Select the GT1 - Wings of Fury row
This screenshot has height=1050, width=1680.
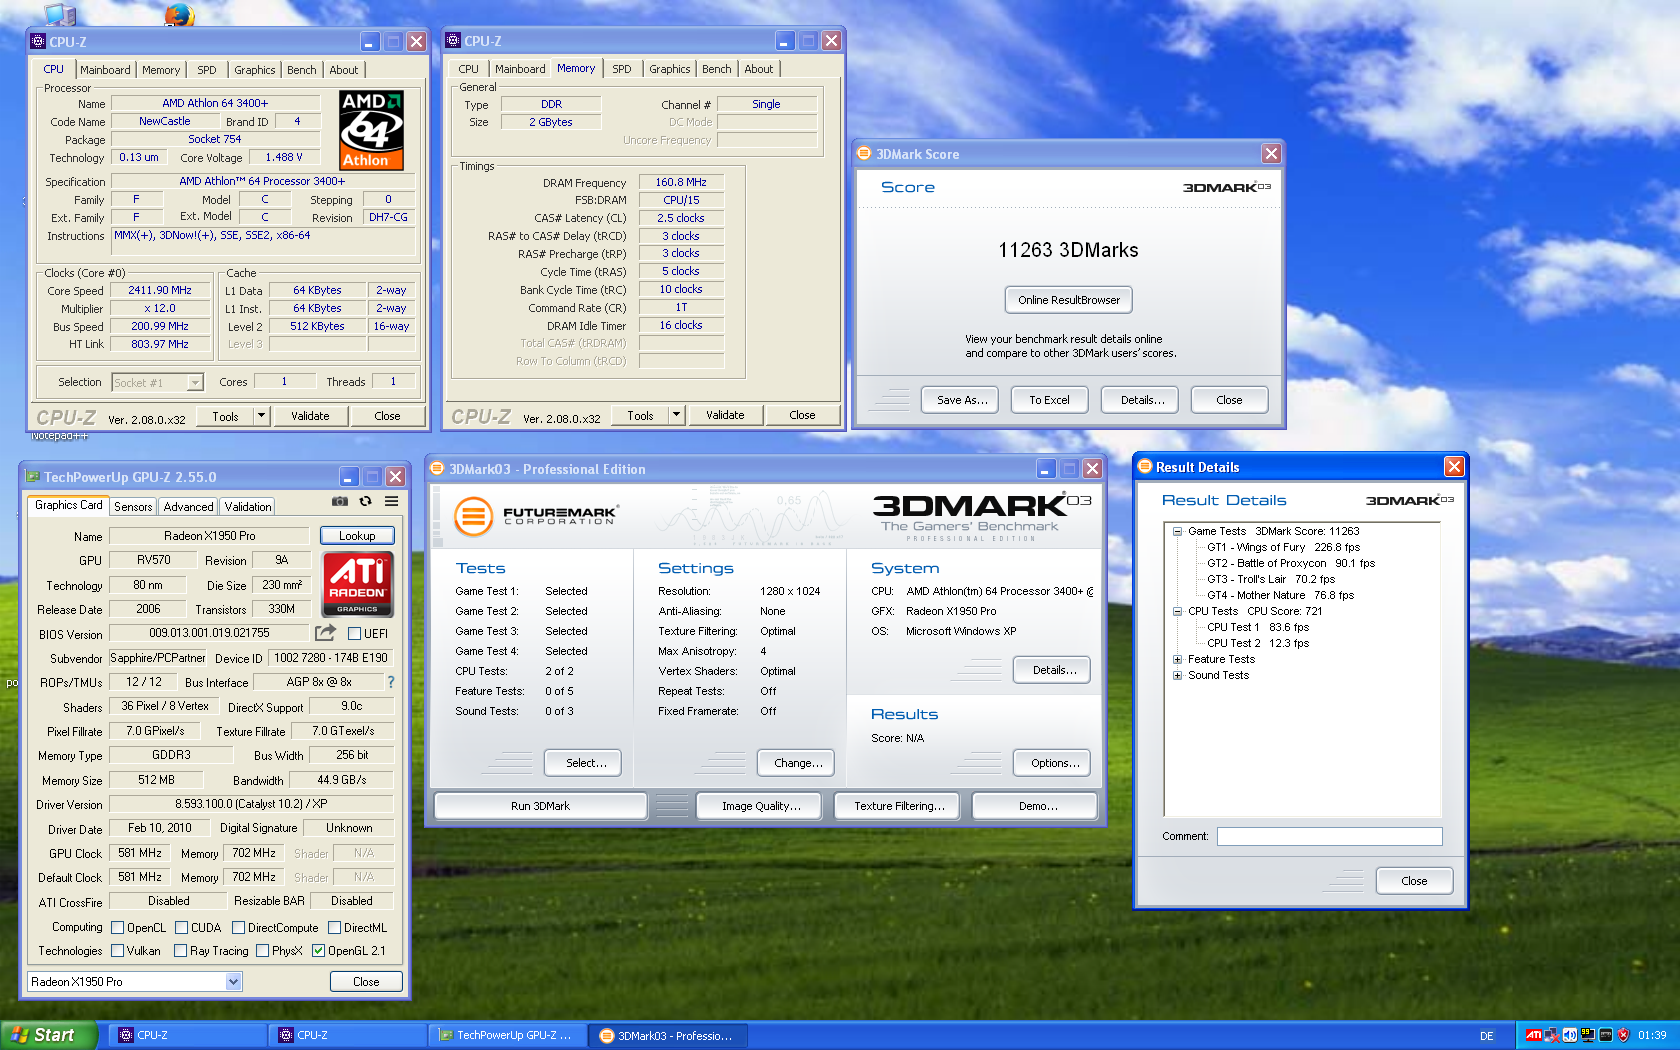1284,548
